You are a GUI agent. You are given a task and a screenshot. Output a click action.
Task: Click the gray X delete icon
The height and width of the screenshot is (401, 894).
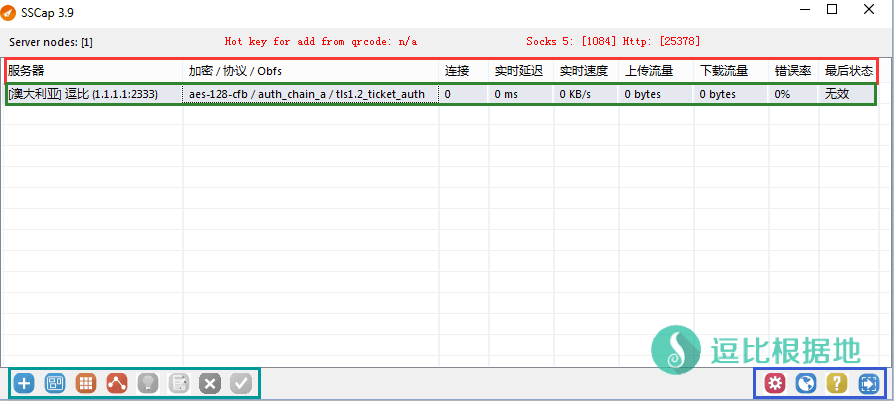pos(209,383)
